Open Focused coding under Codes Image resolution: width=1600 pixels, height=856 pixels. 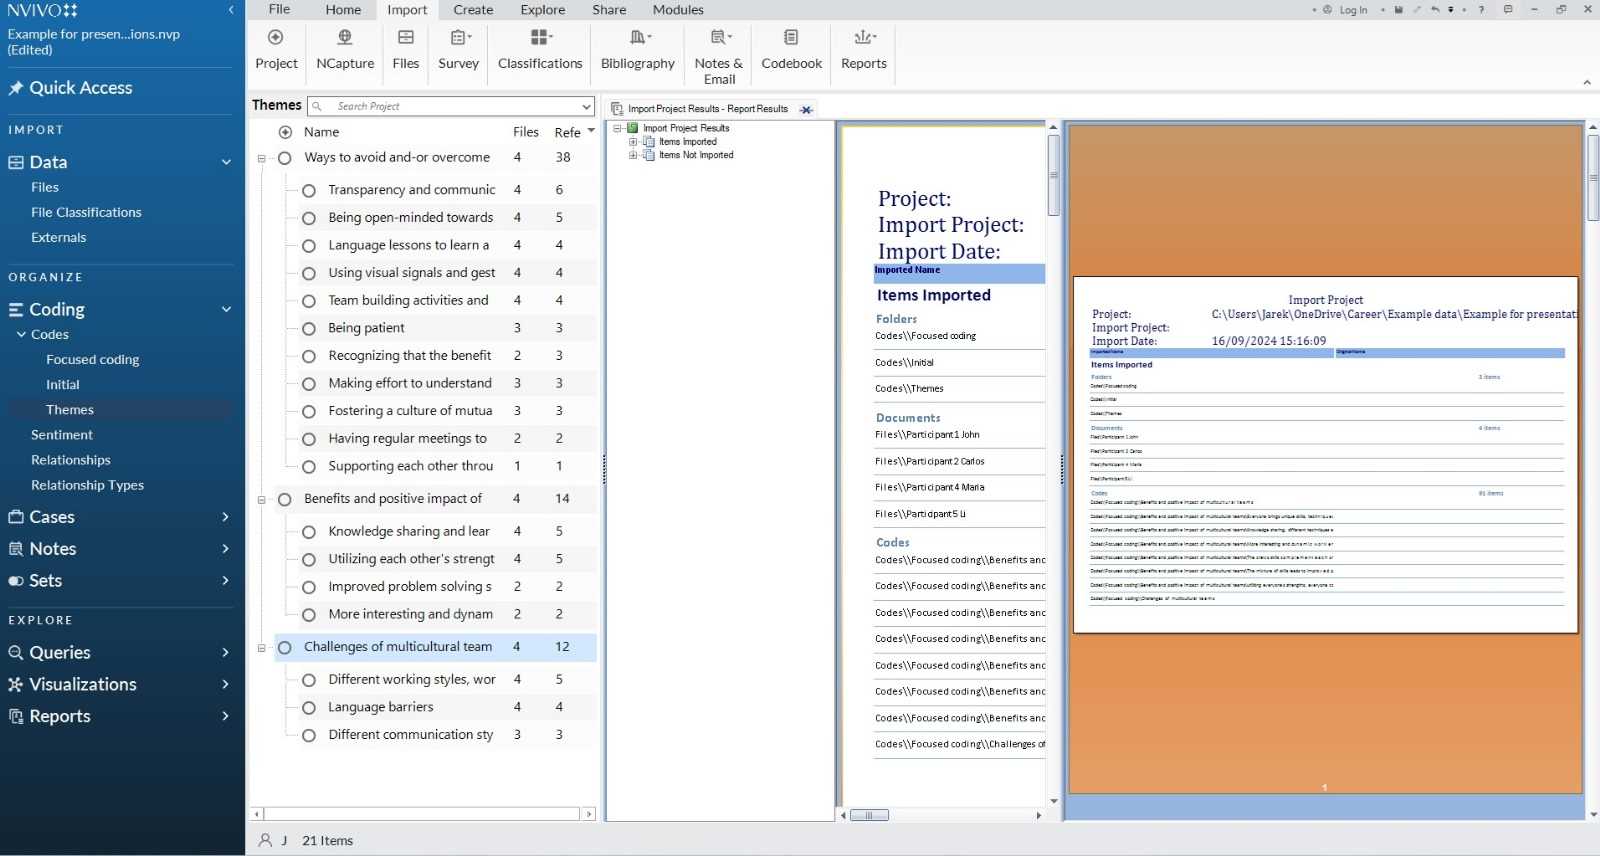(x=92, y=359)
